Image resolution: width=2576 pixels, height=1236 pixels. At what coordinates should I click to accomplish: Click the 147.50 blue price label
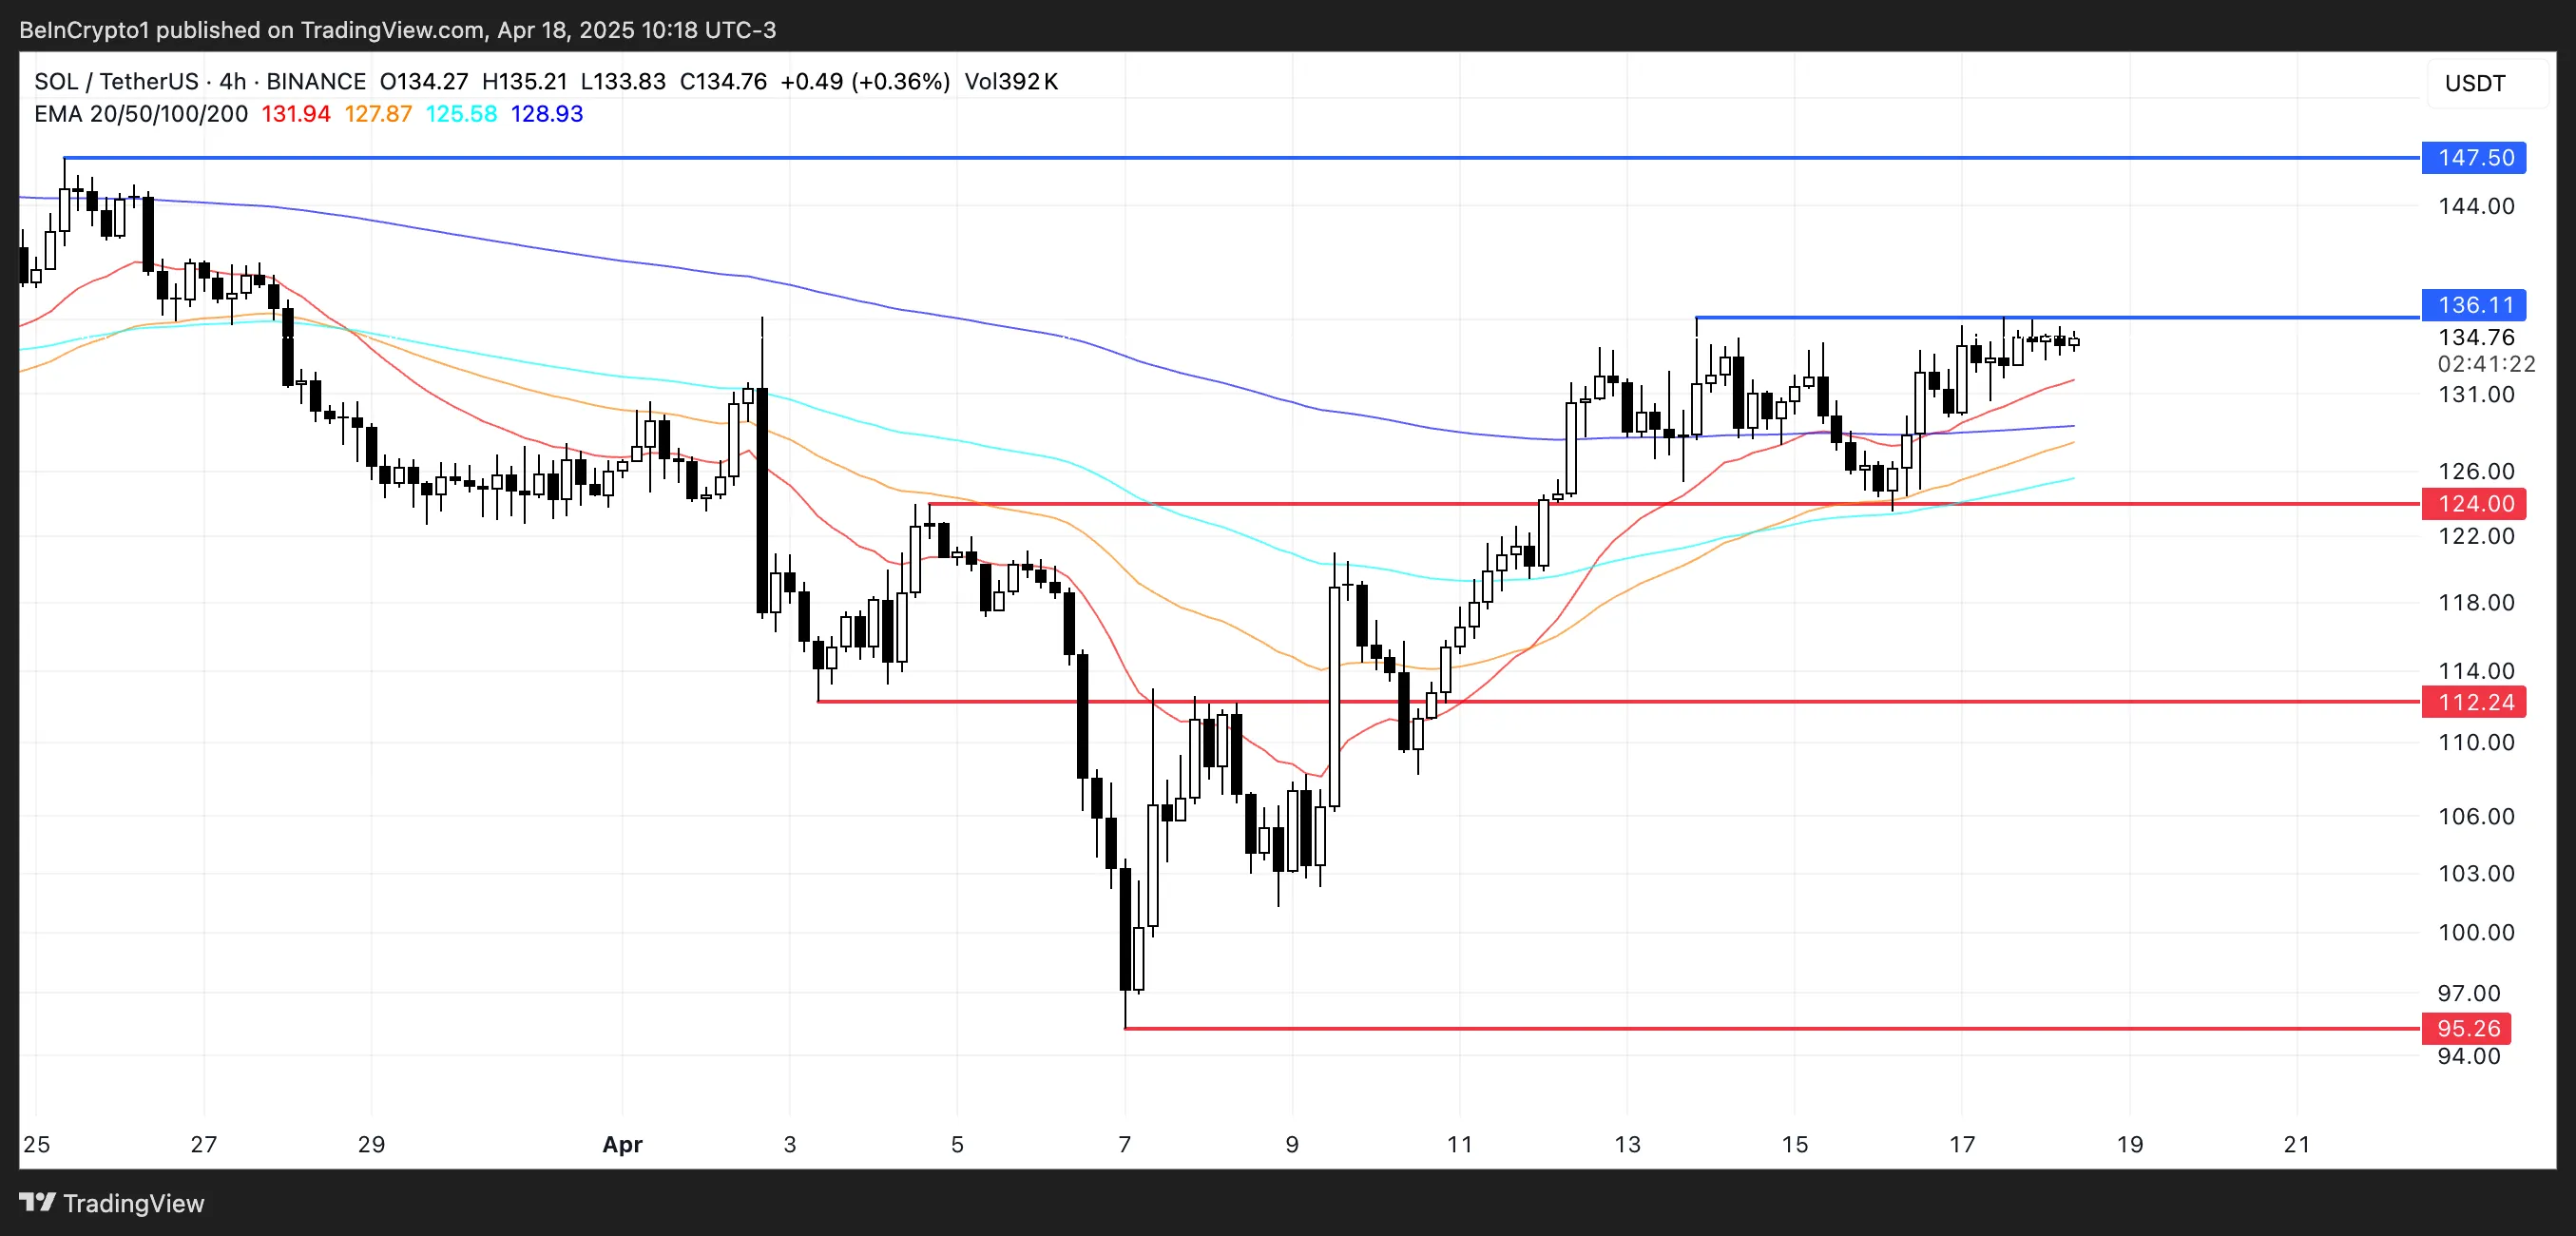(x=2474, y=158)
